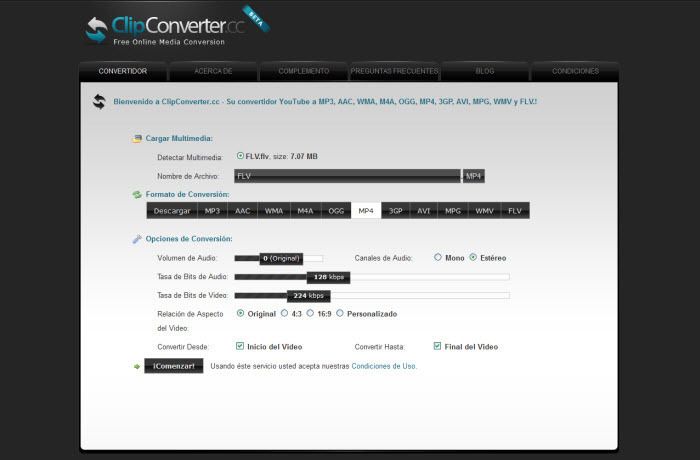Viewport: 700px width, 460px height.
Task: Select 3GP conversion format
Action: (x=396, y=211)
